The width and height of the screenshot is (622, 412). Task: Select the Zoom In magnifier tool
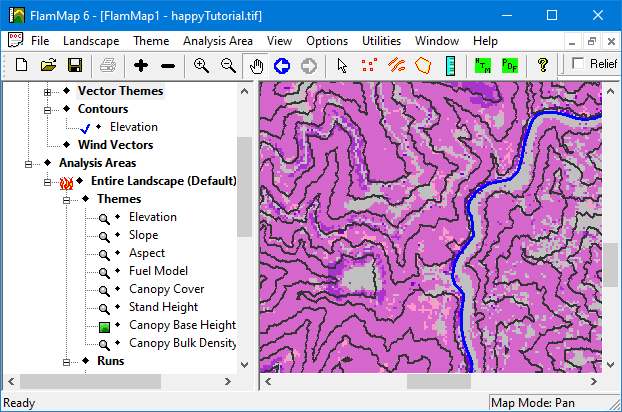click(x=201, y=65)
